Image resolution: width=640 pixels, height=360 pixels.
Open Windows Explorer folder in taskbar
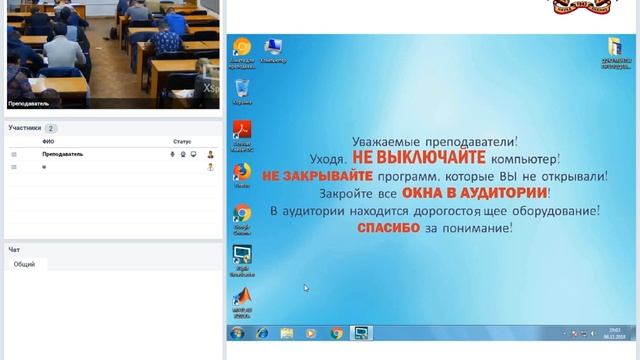coord(287,333)
